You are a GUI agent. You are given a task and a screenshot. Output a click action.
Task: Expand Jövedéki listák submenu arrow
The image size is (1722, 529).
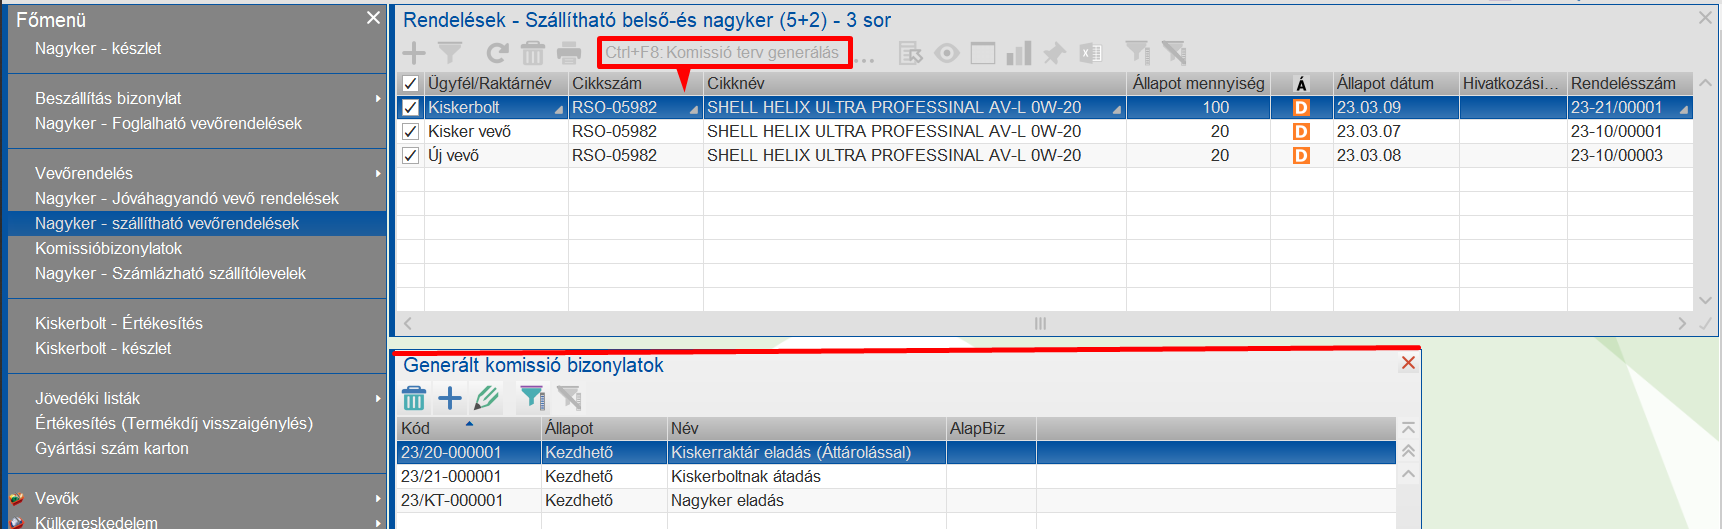tap(378, 398)
